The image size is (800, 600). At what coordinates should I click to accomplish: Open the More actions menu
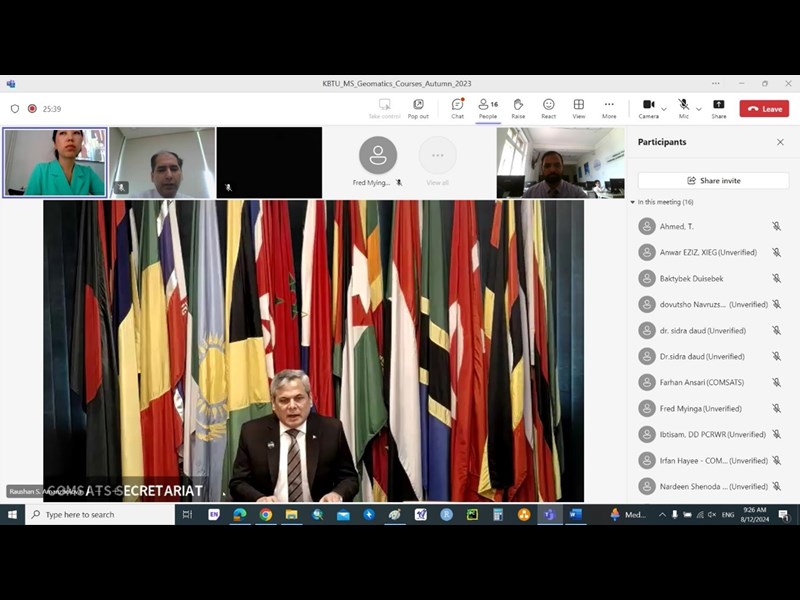609,109
